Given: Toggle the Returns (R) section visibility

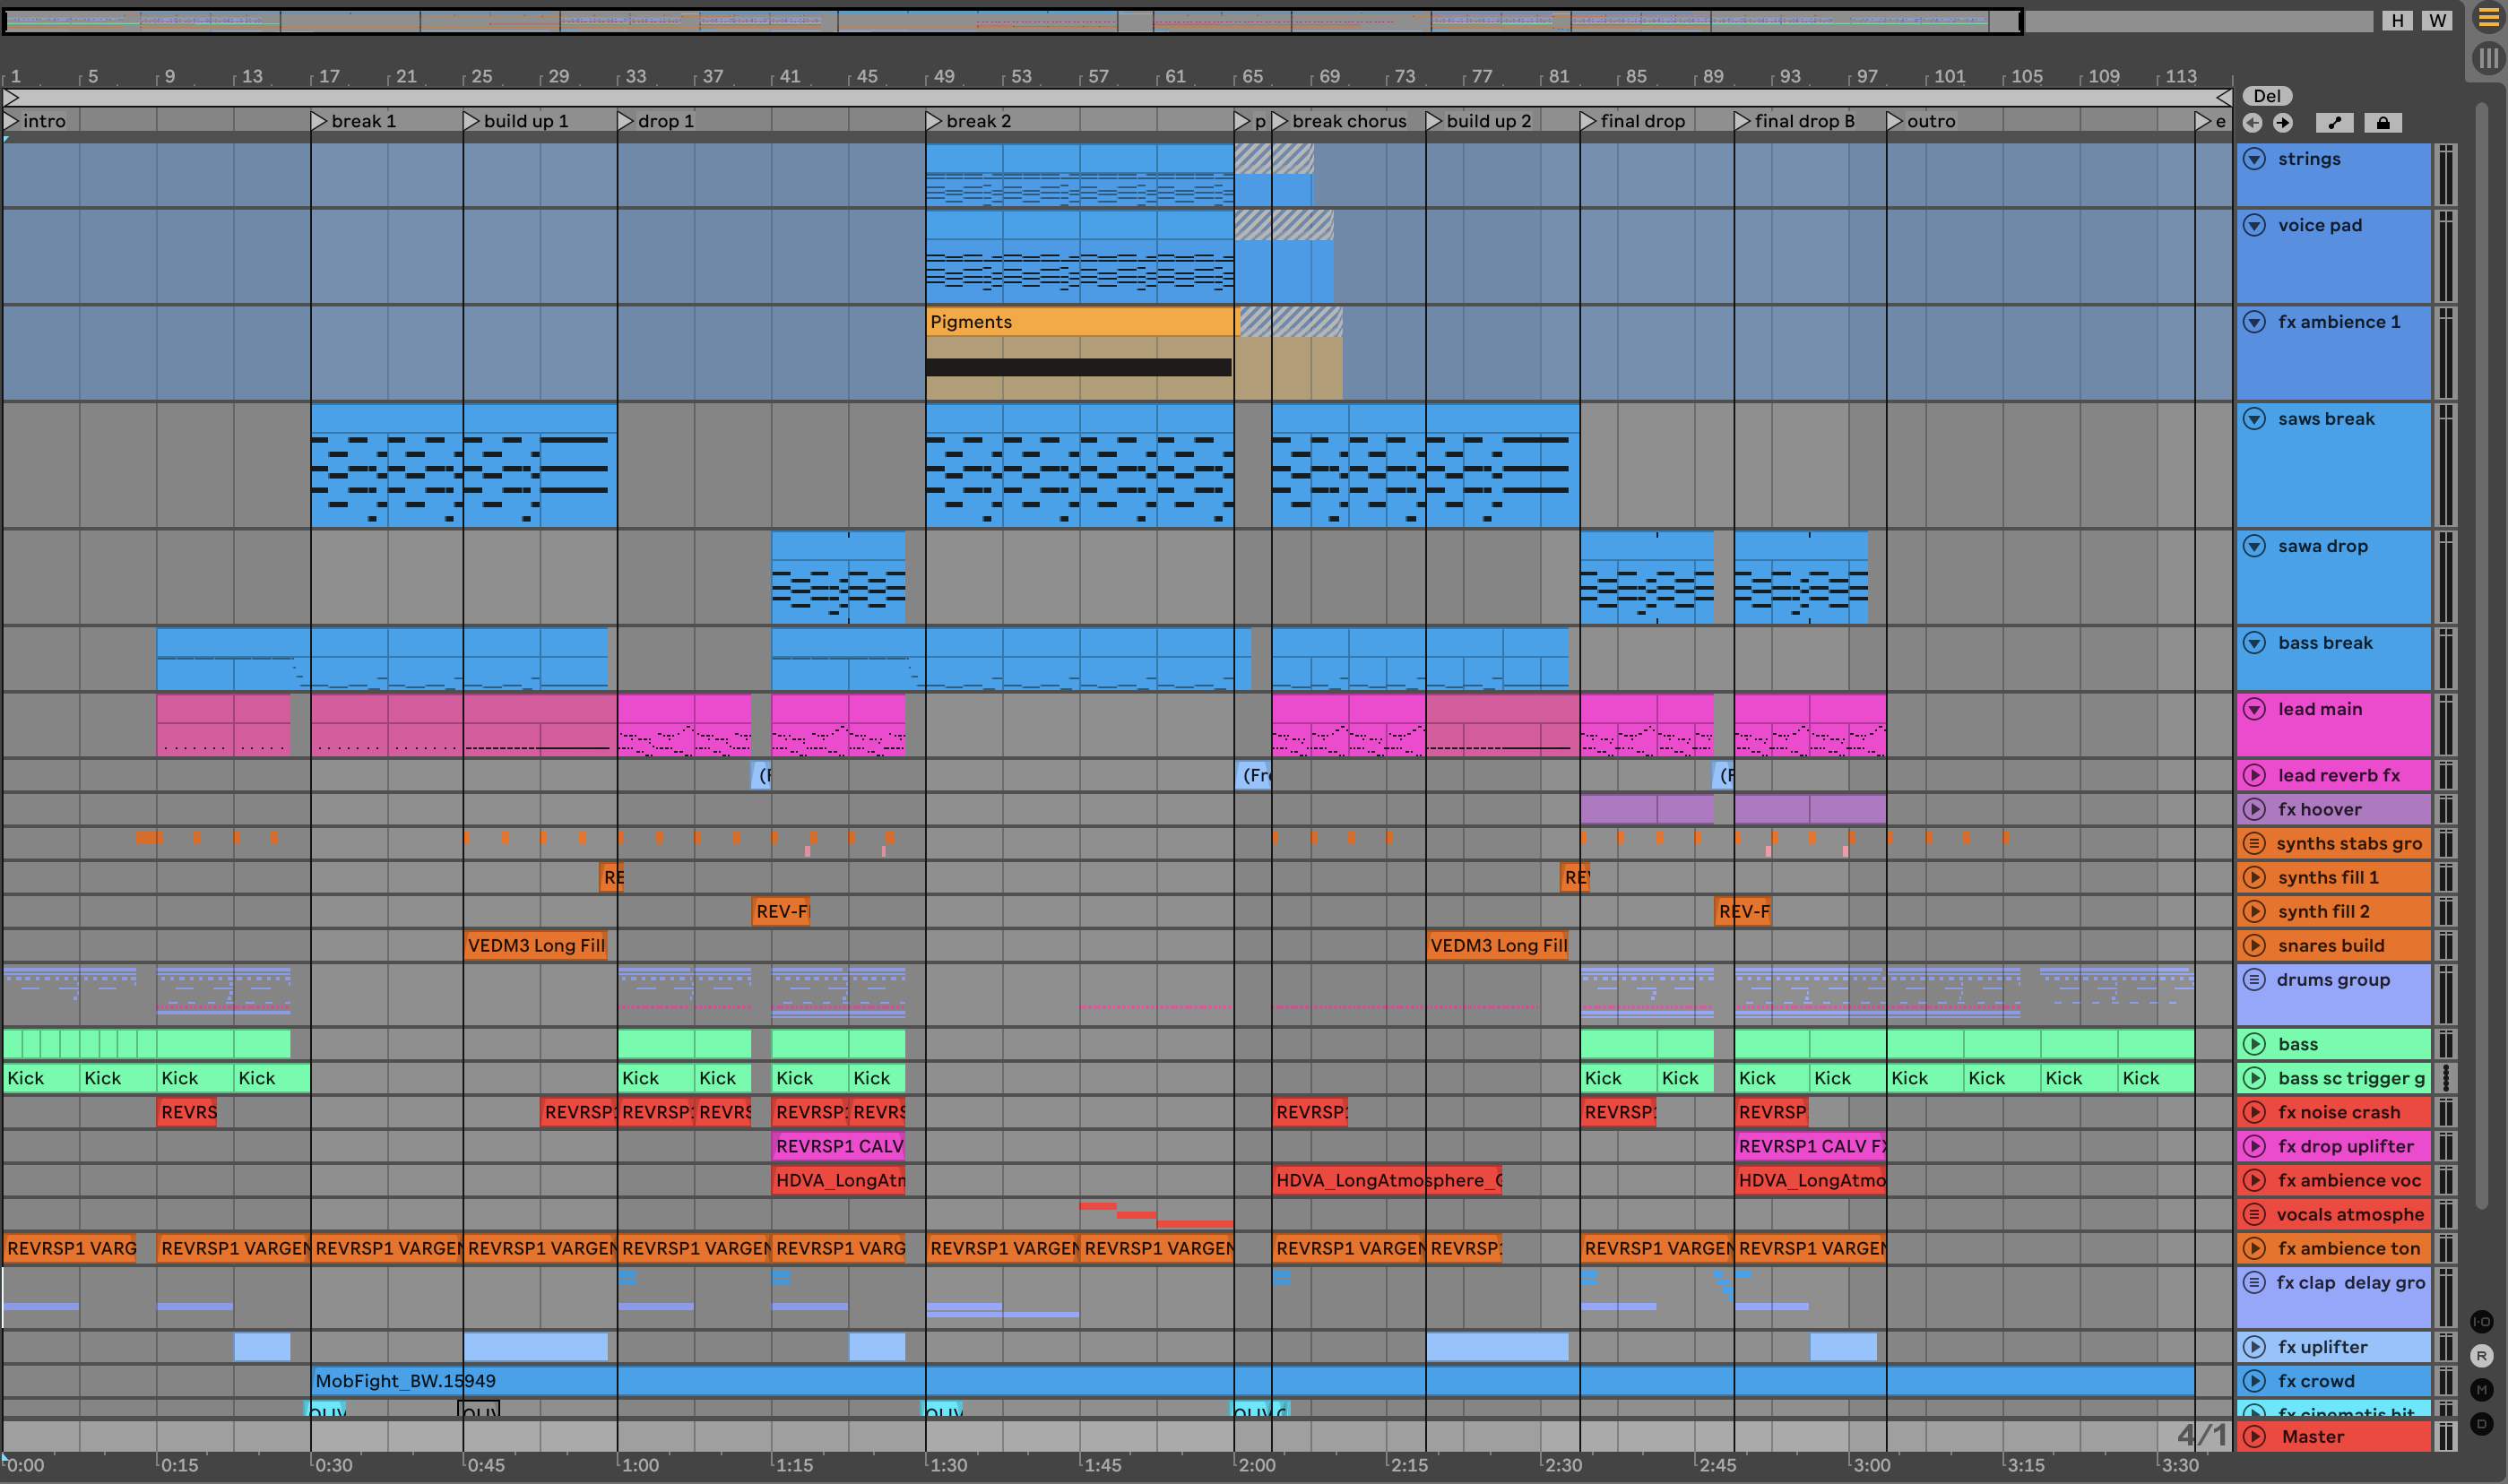Looking at the screenshot, I should click(2482, 1355).
